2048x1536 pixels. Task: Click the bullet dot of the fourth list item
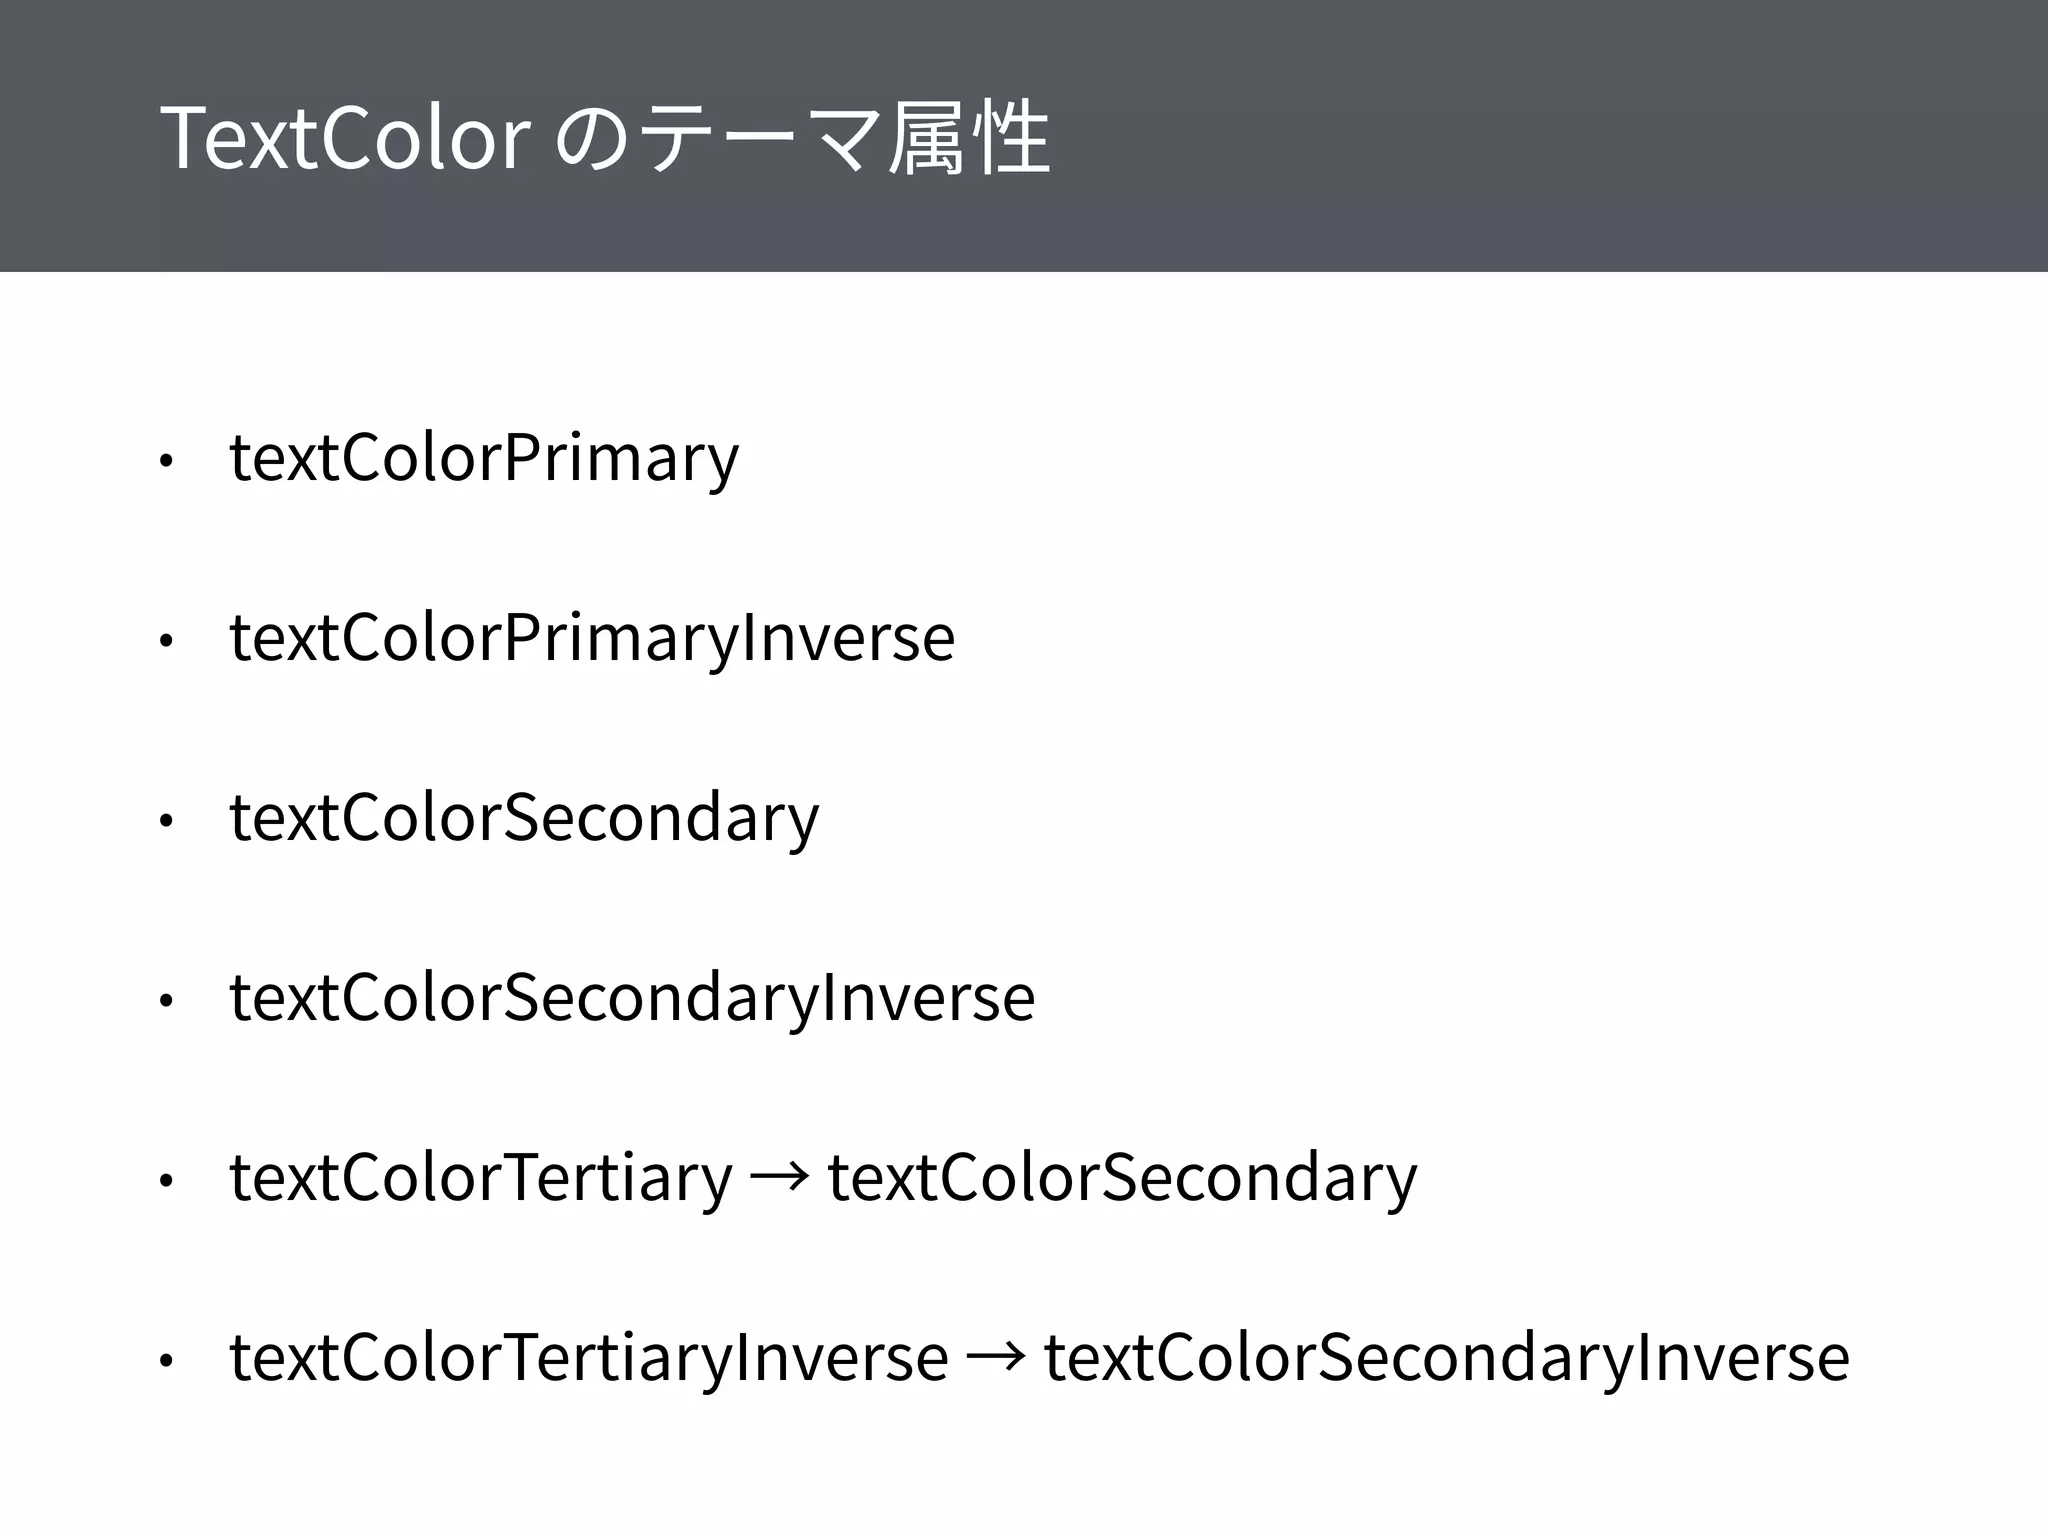pos(167,1001)
